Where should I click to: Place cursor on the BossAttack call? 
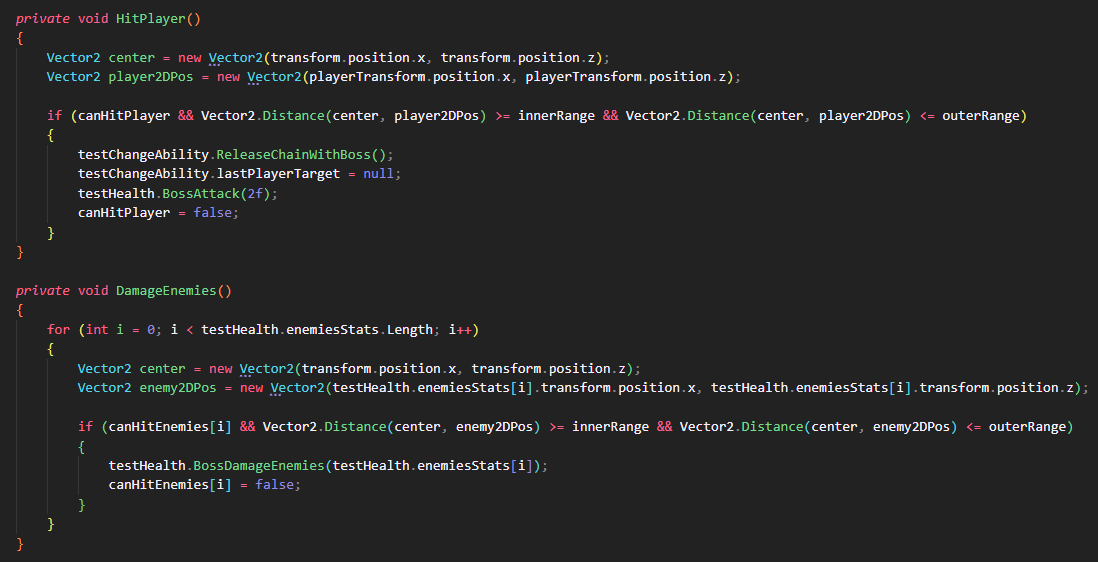click(201, 192)
